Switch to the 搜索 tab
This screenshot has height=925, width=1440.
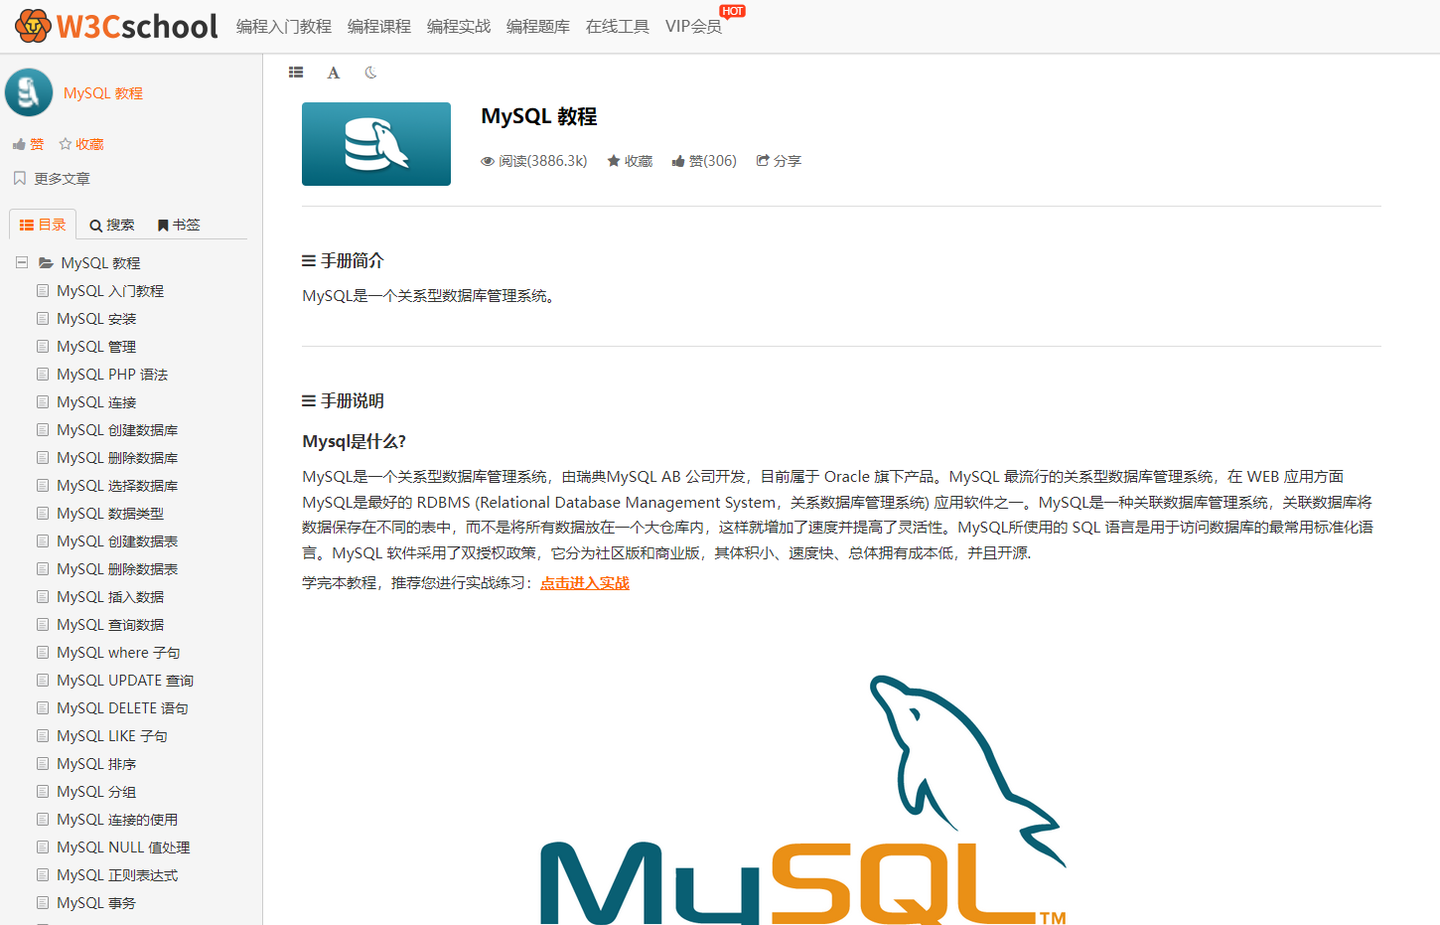pos(111,224)
